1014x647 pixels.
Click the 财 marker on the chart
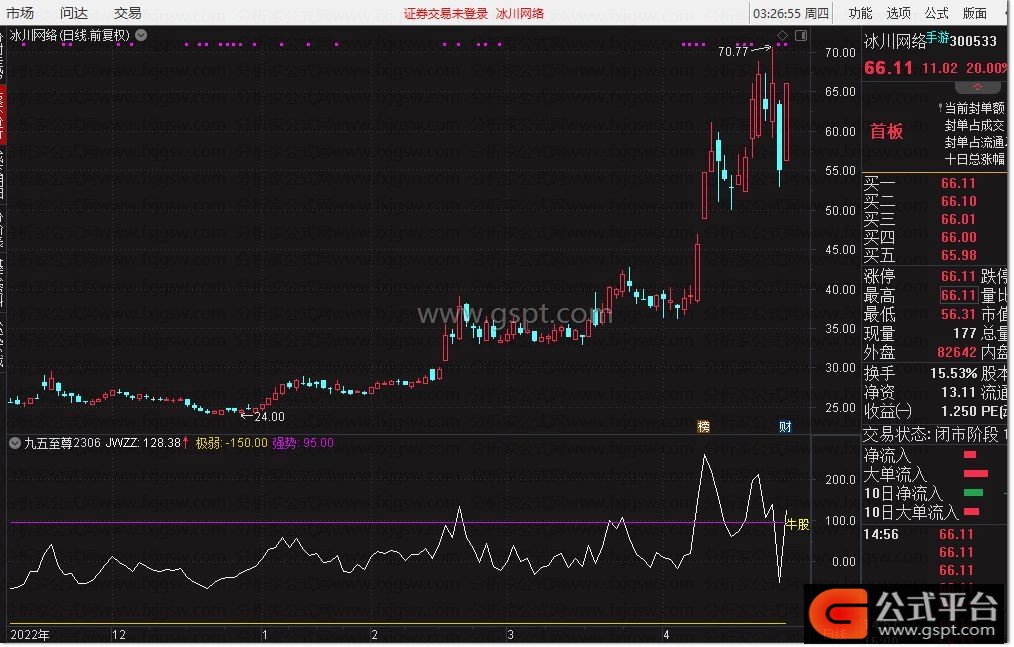785,426
